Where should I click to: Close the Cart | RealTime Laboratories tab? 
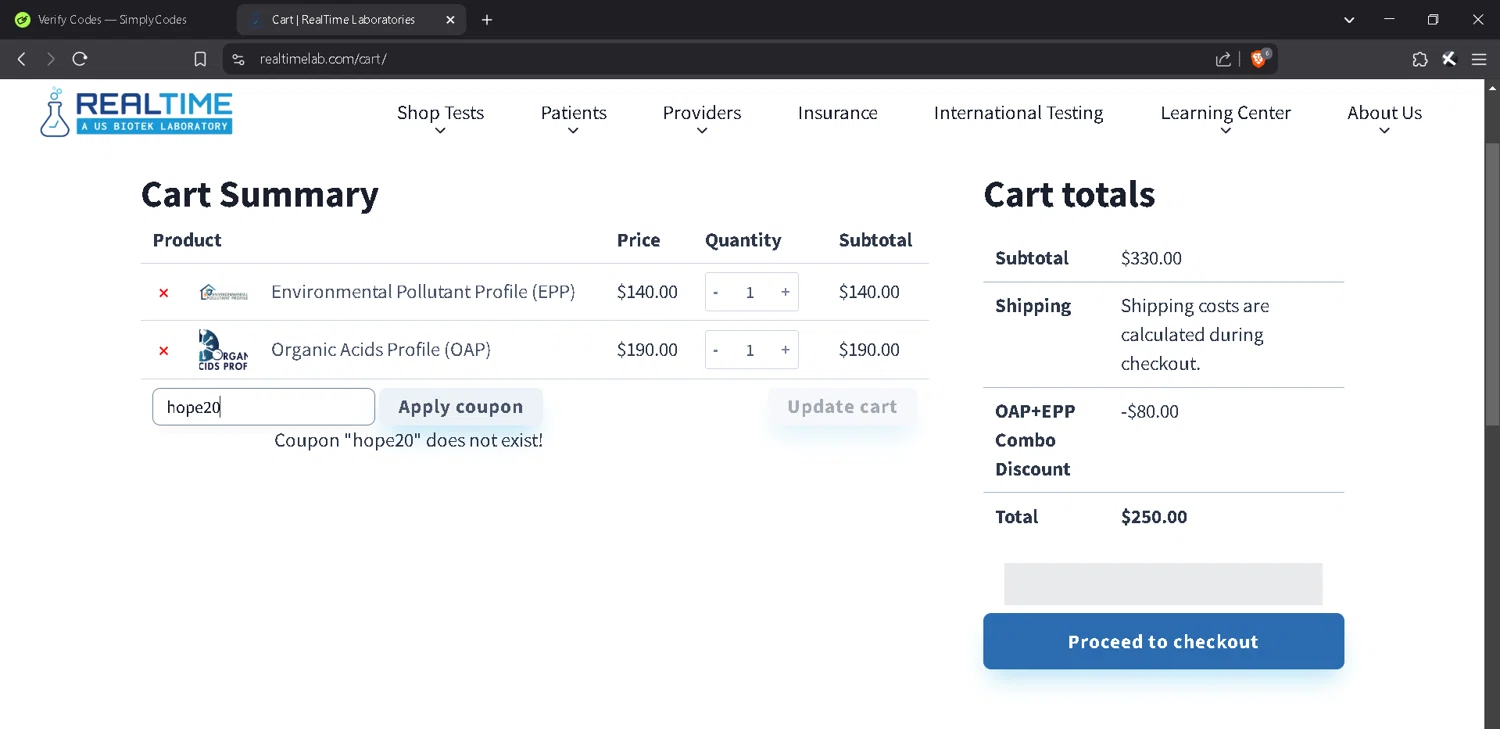point(450,20)
